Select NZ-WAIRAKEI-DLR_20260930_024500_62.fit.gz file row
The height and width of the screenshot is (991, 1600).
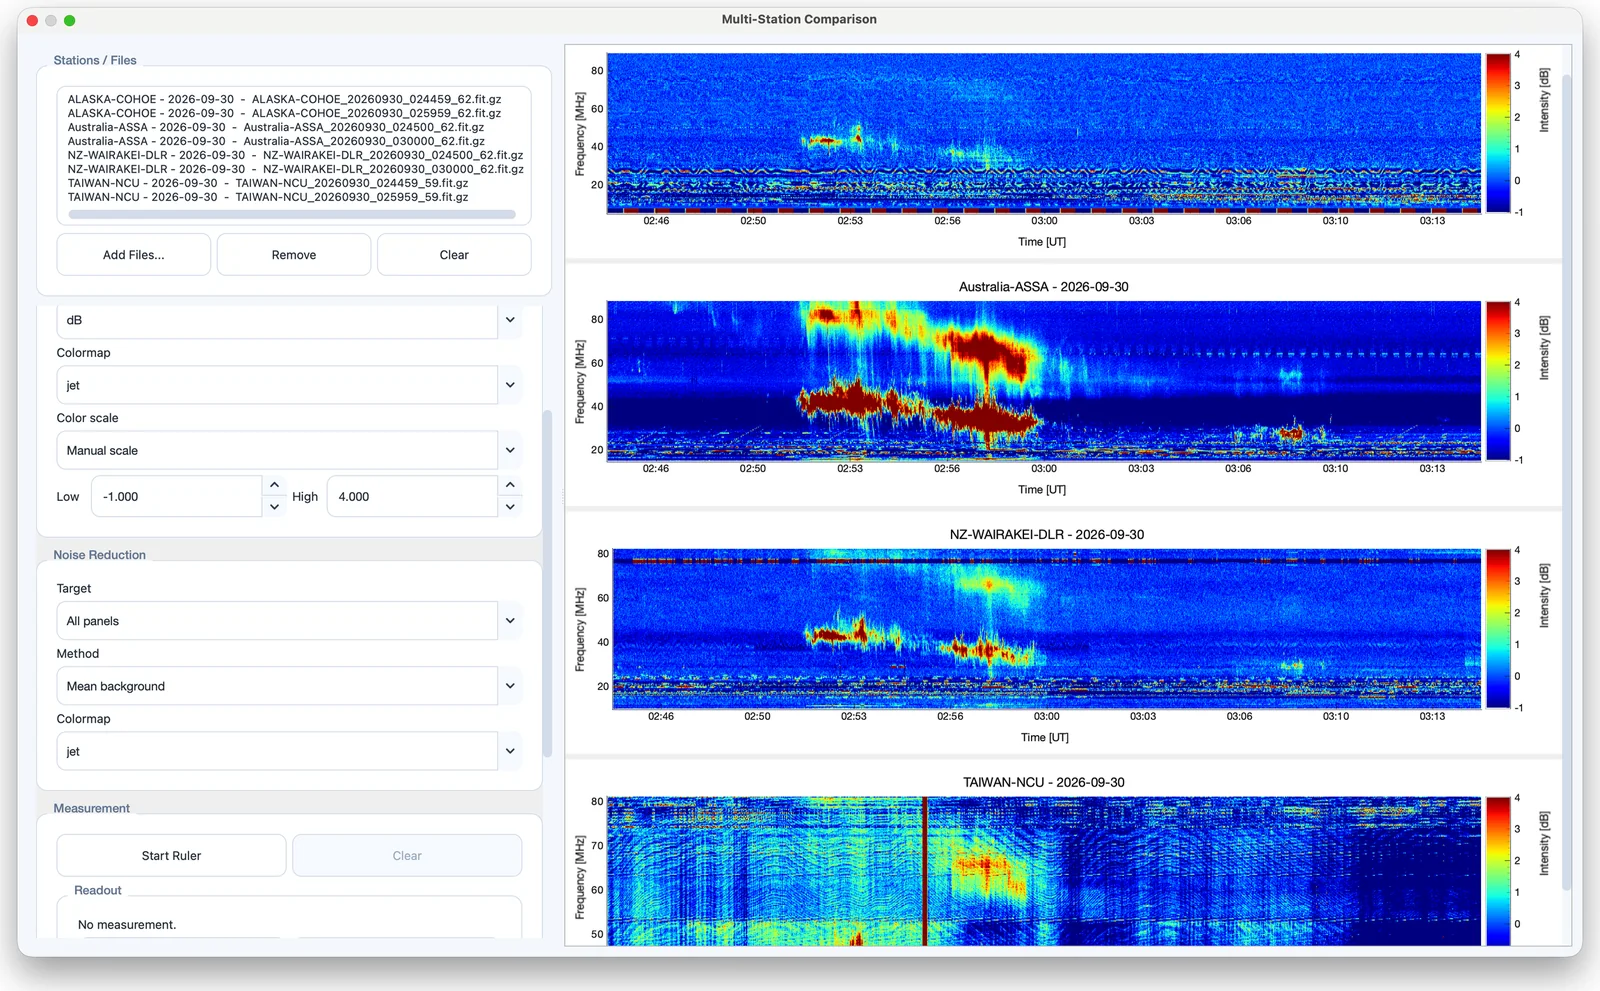click(x=295, y=155)
